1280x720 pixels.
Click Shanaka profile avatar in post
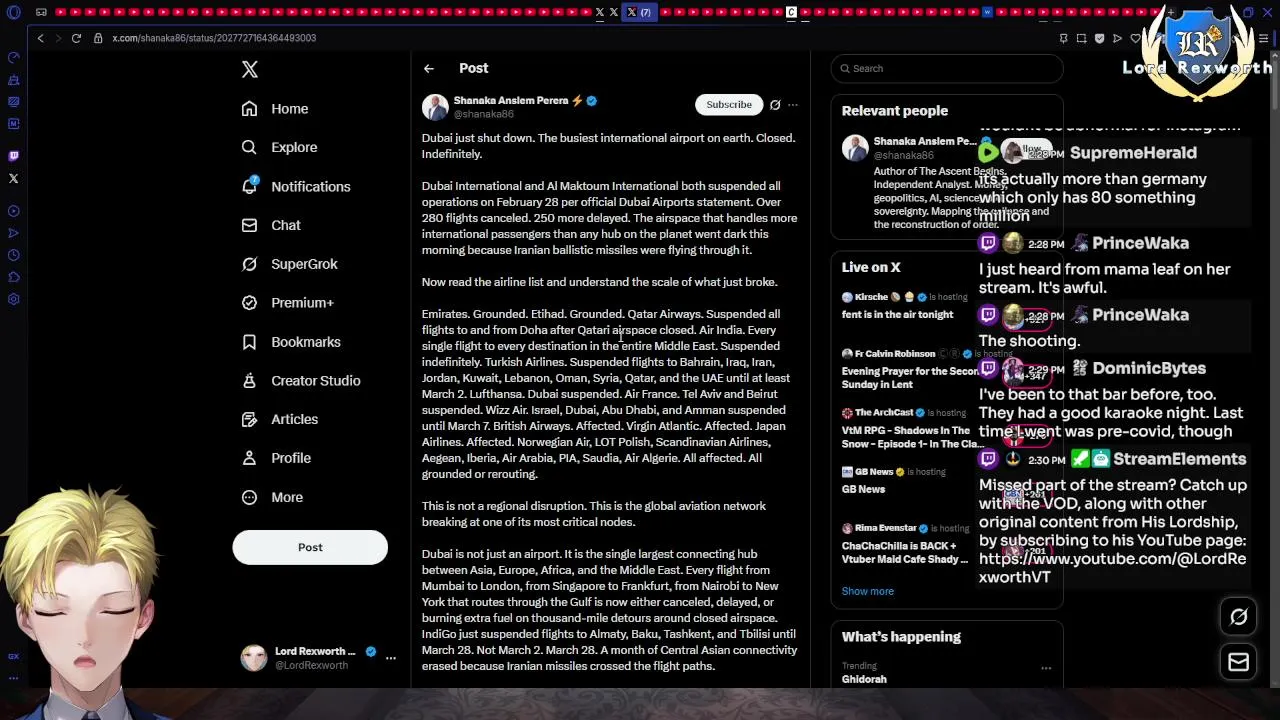(x=435, y=107)
